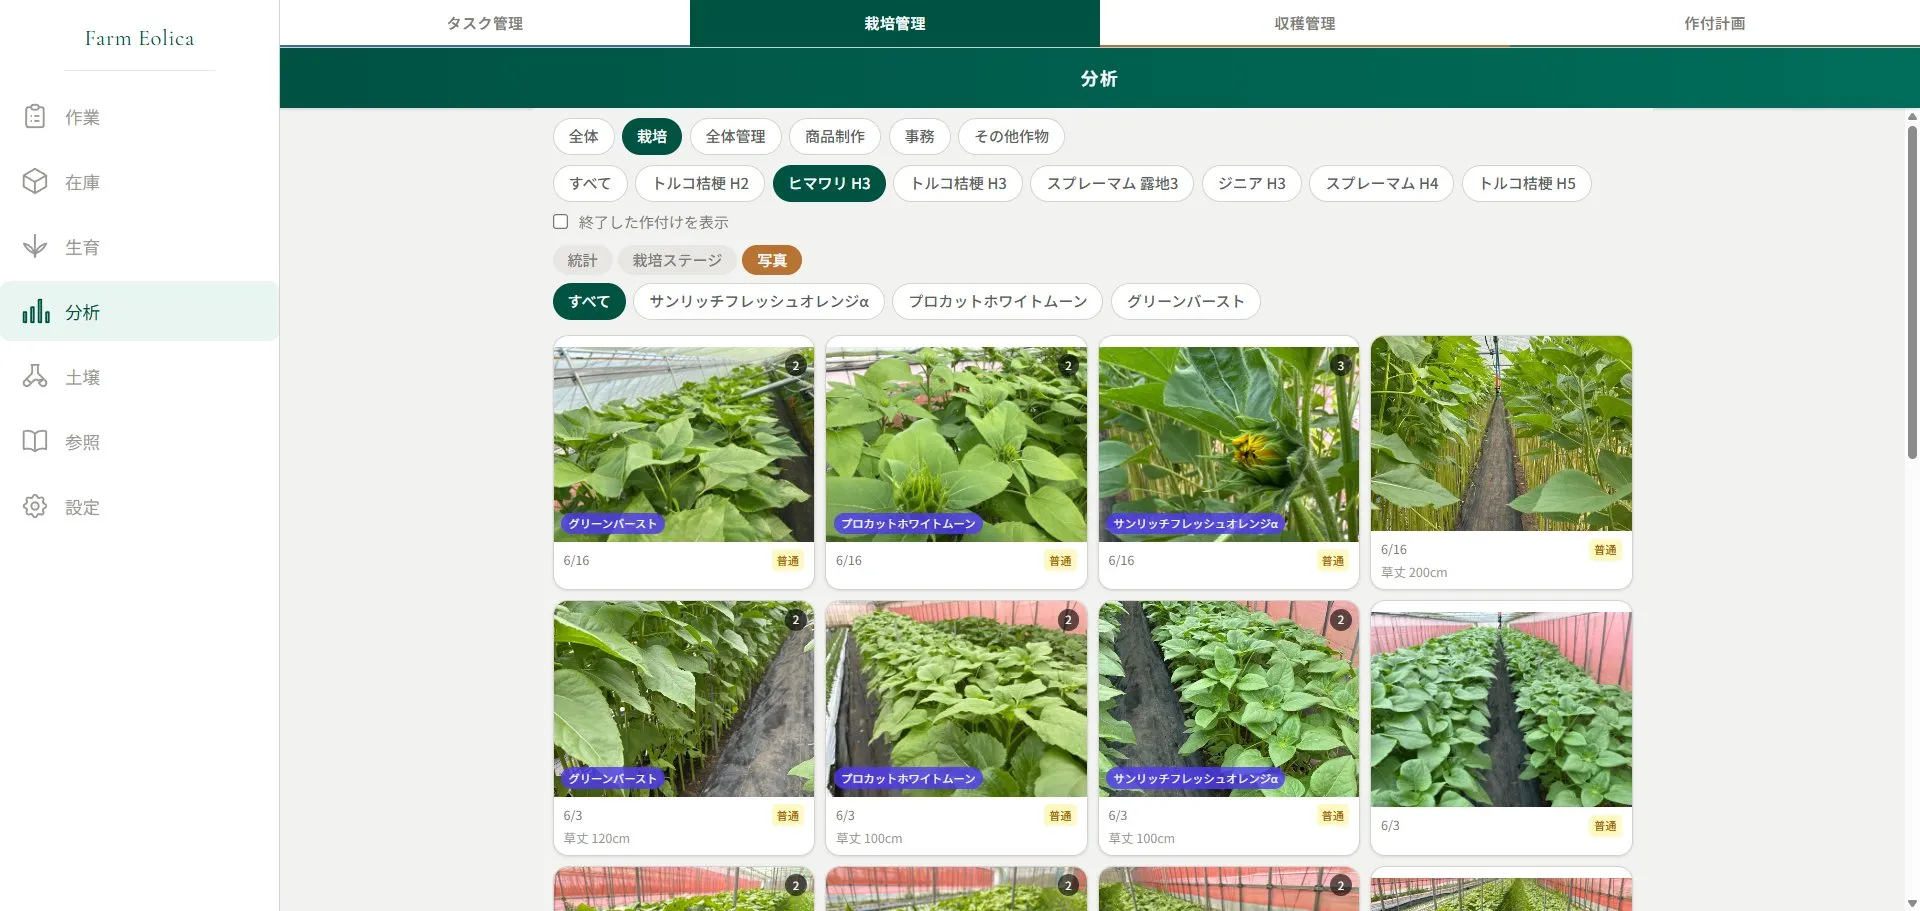This screenshot has height=911, width=1920.
Task: Select the トルコ桔梗 H2 crop chip
Action: point(701,183)
